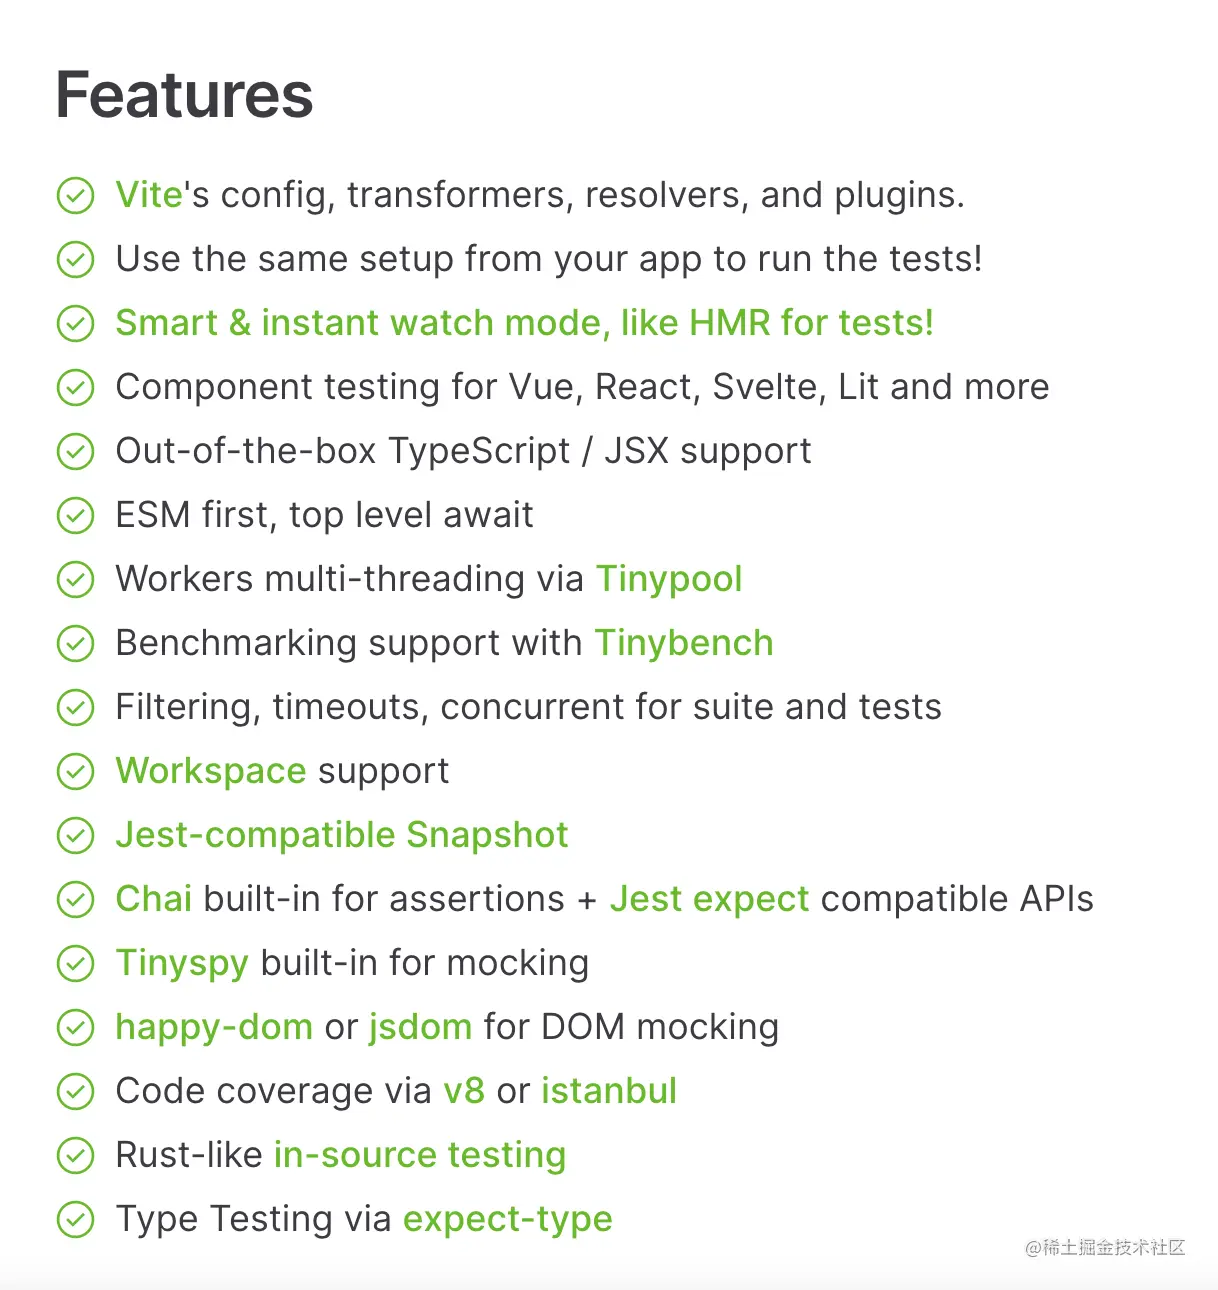
Task: Open the Jest expect link
Action: [x=709, y=899]
